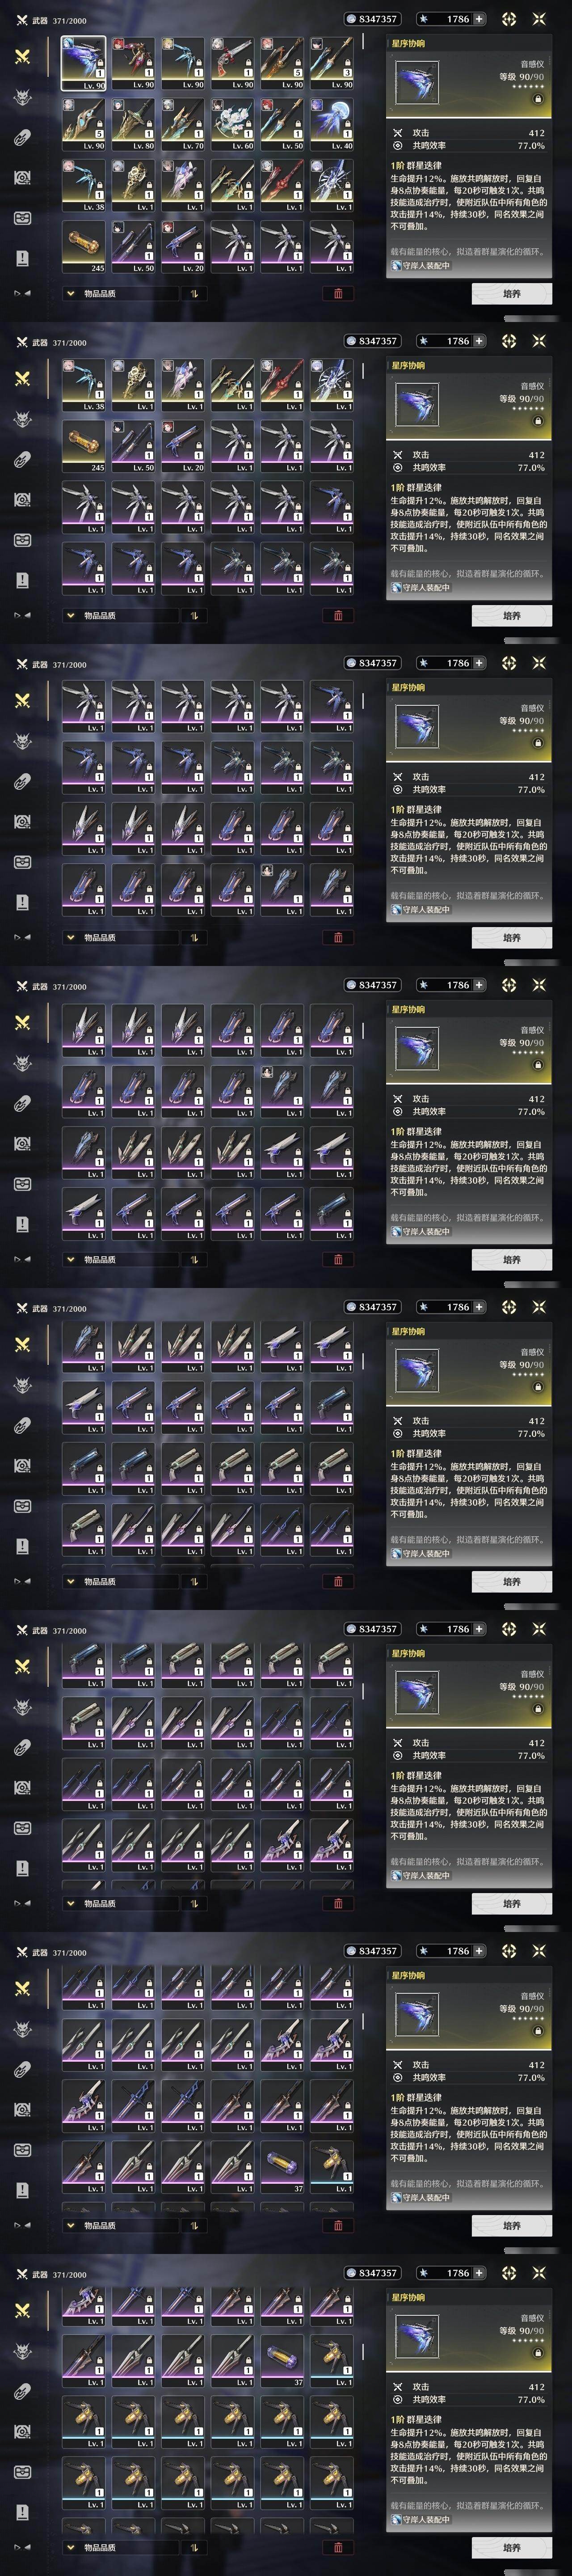Screen dimensions: 572x2576
Task: Open the echoes category icon in topmost sidebar
Action: click(x=22, y=97)
